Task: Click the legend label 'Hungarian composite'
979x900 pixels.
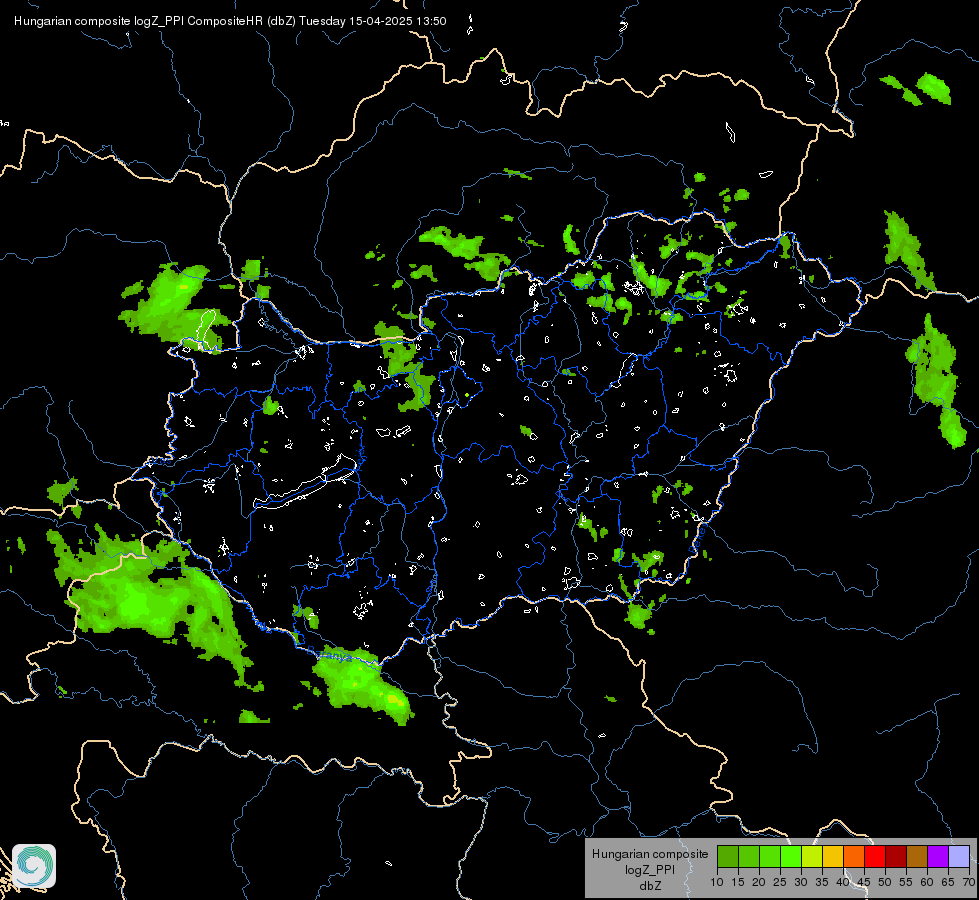Action: click(x=650, y=854)
